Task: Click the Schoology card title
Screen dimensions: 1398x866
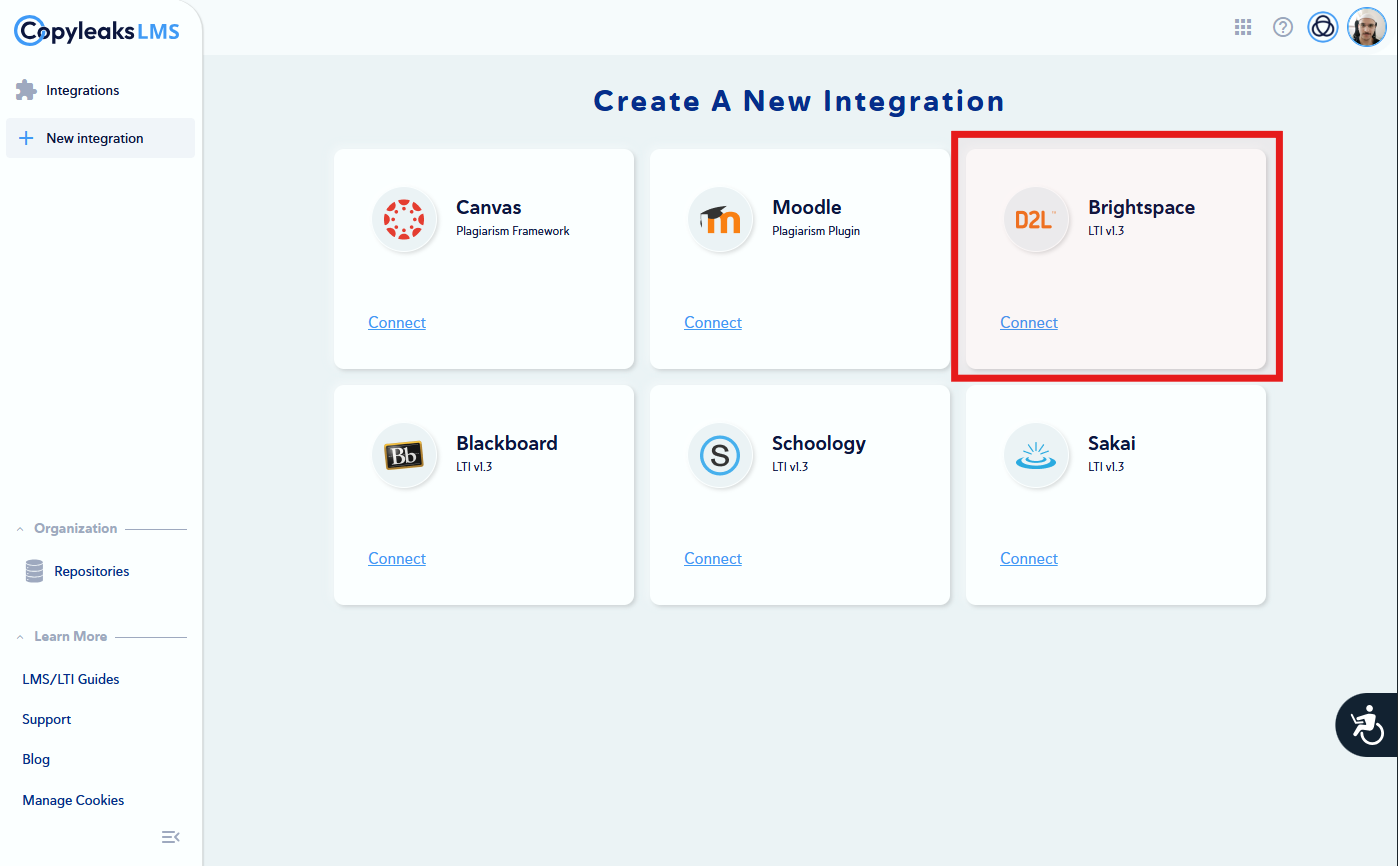Action: click(819, 443)
